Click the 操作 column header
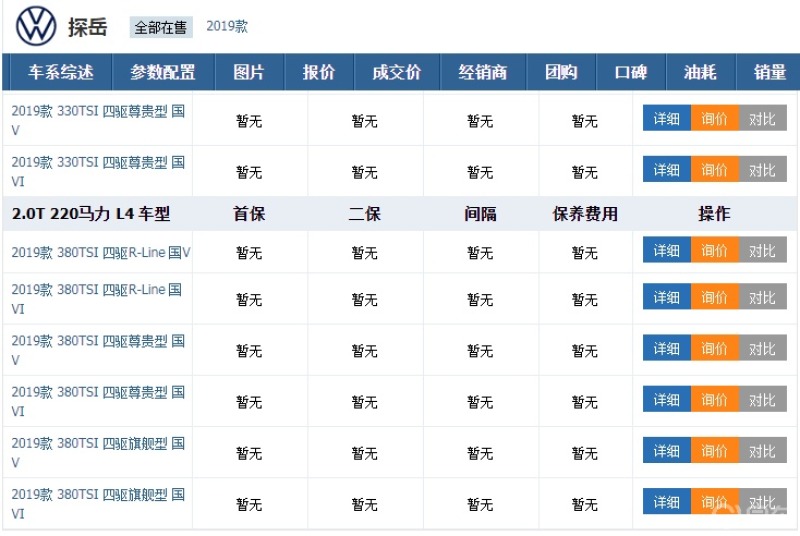This screenshot has width=800, height=536. [x=714, y=213]
